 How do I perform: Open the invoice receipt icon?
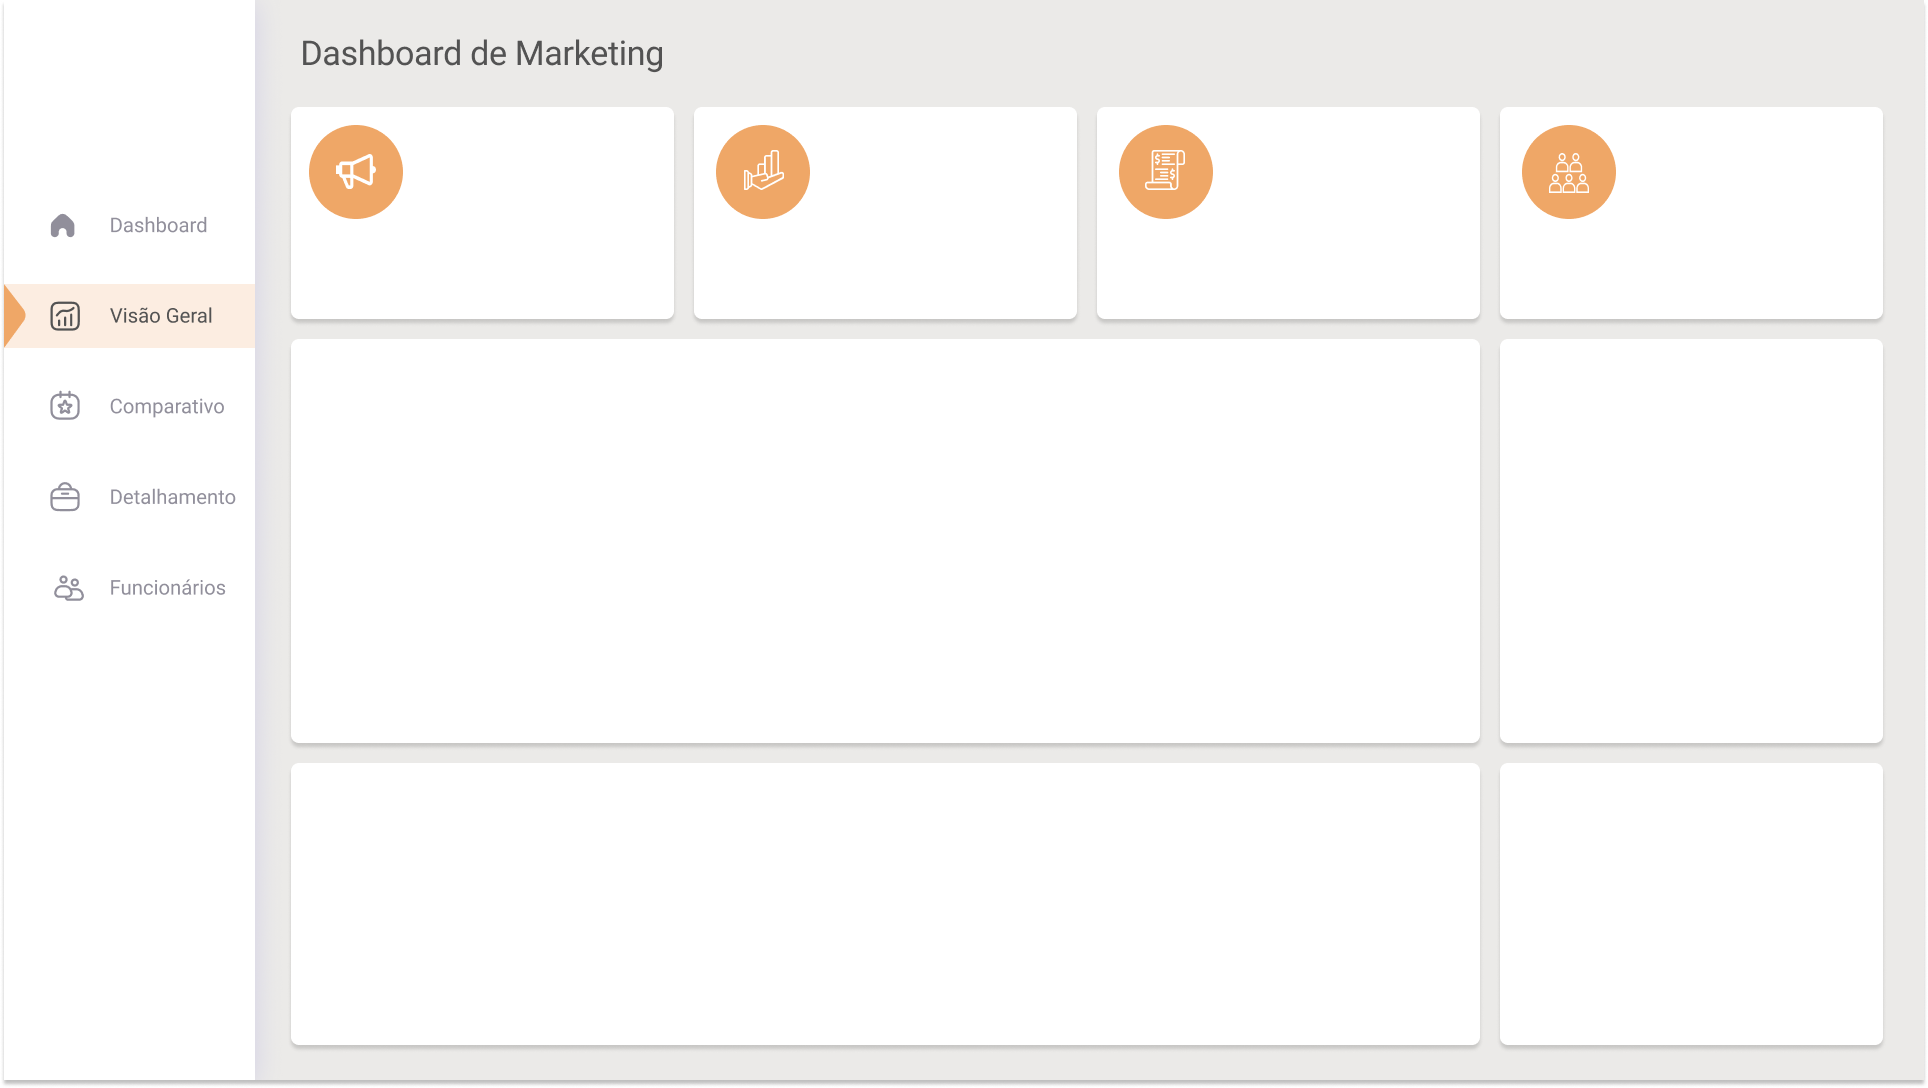tap(1165, 171)
